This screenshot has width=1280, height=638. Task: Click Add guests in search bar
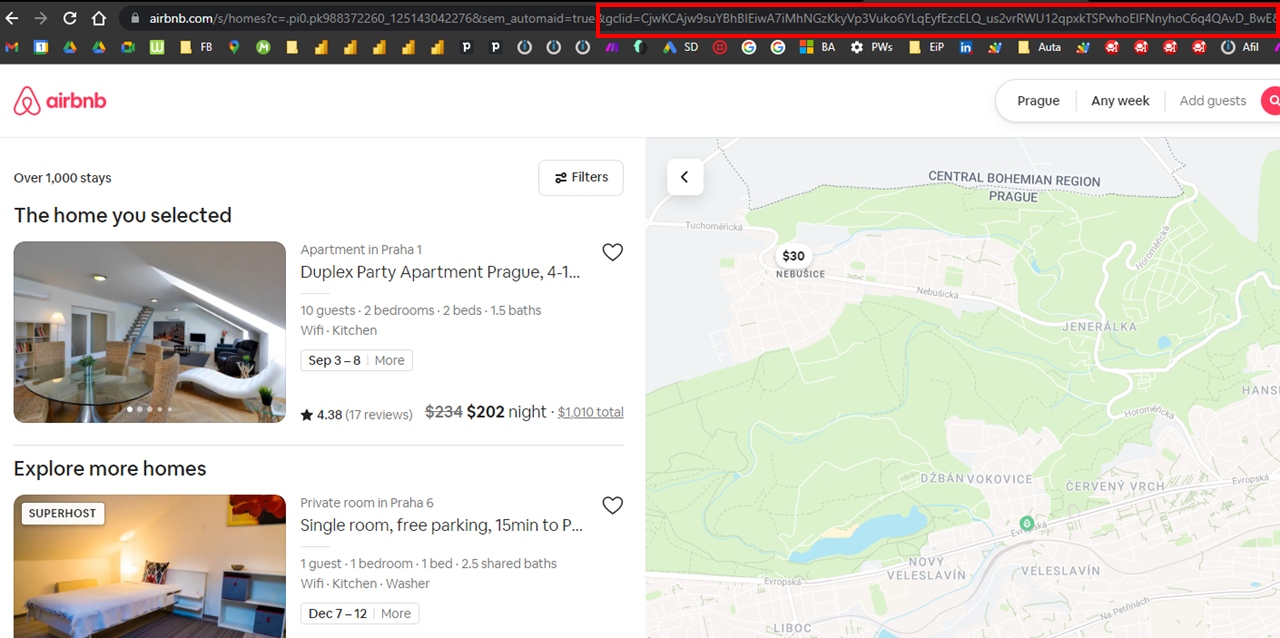[x=1213, y=101]
